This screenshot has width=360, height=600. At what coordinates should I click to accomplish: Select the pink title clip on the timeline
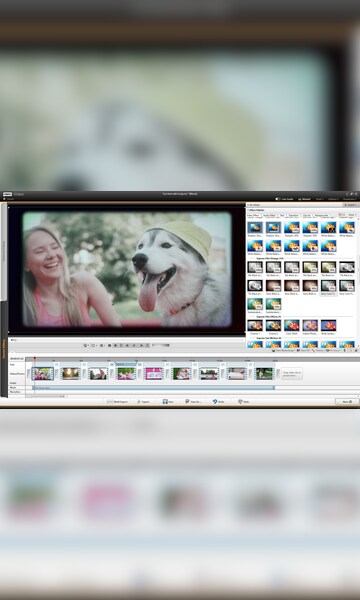point(154,373)
